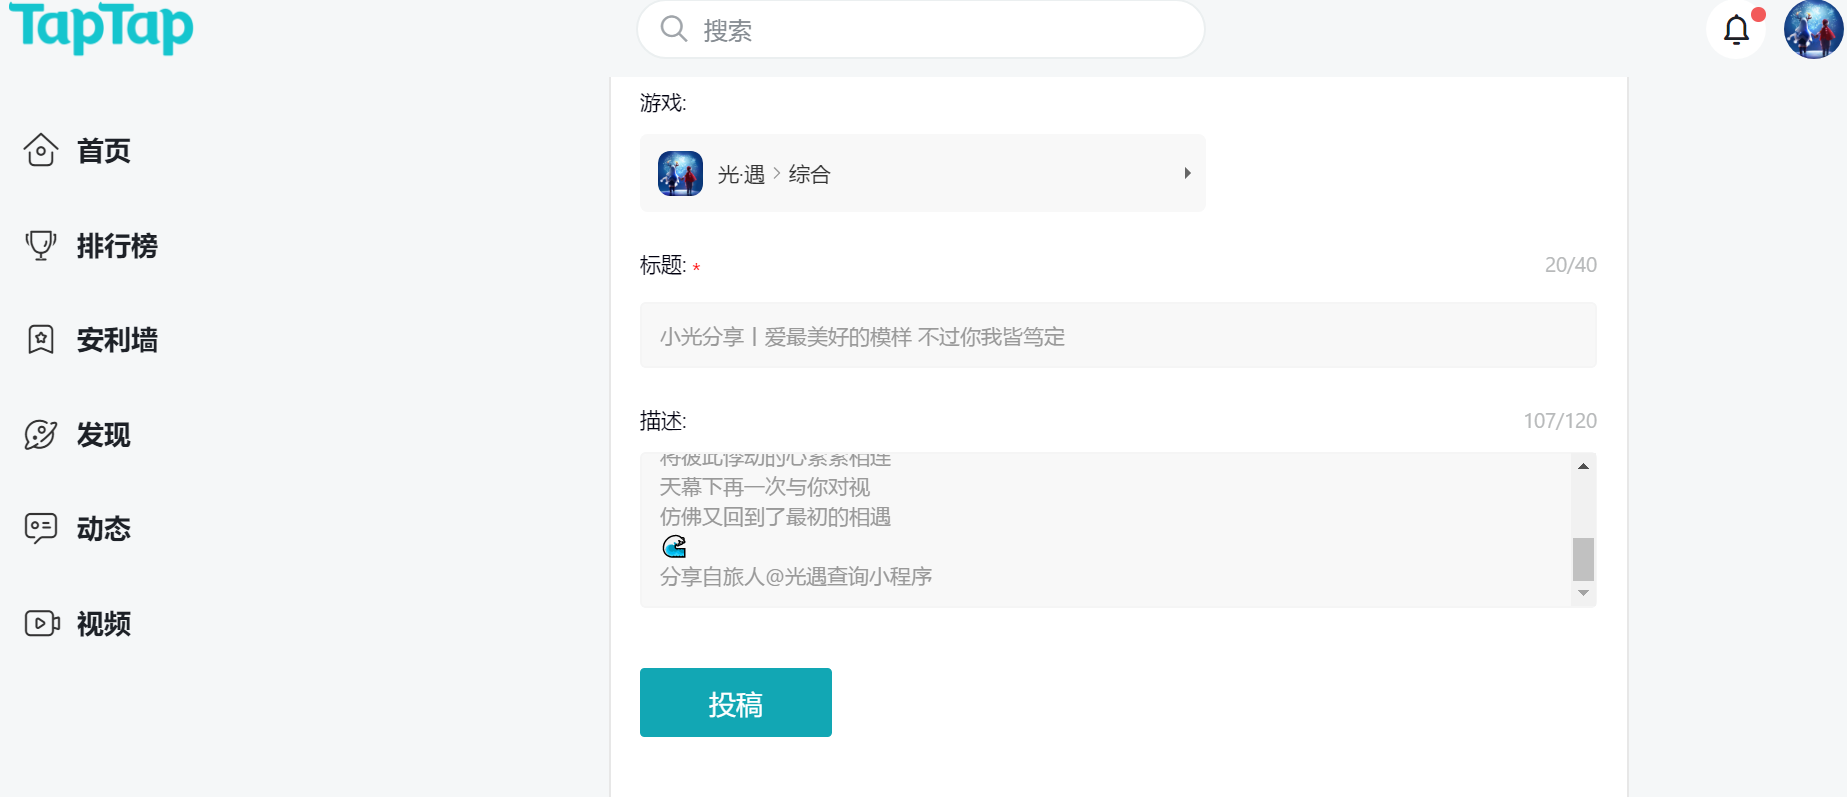
Task: Open the 光·遇 综合 game selection box
Action: coord(922,173)
